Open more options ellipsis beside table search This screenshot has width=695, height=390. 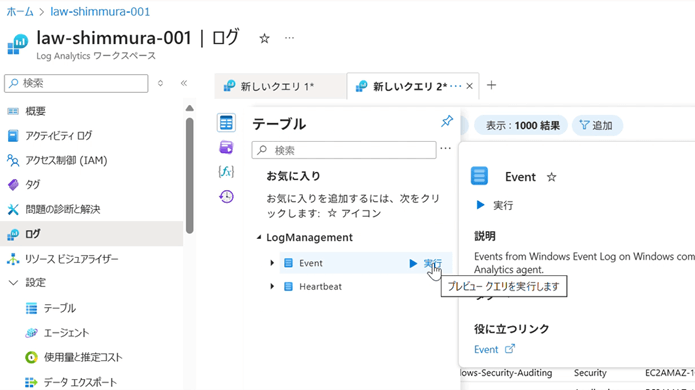[x=445, y=148]
